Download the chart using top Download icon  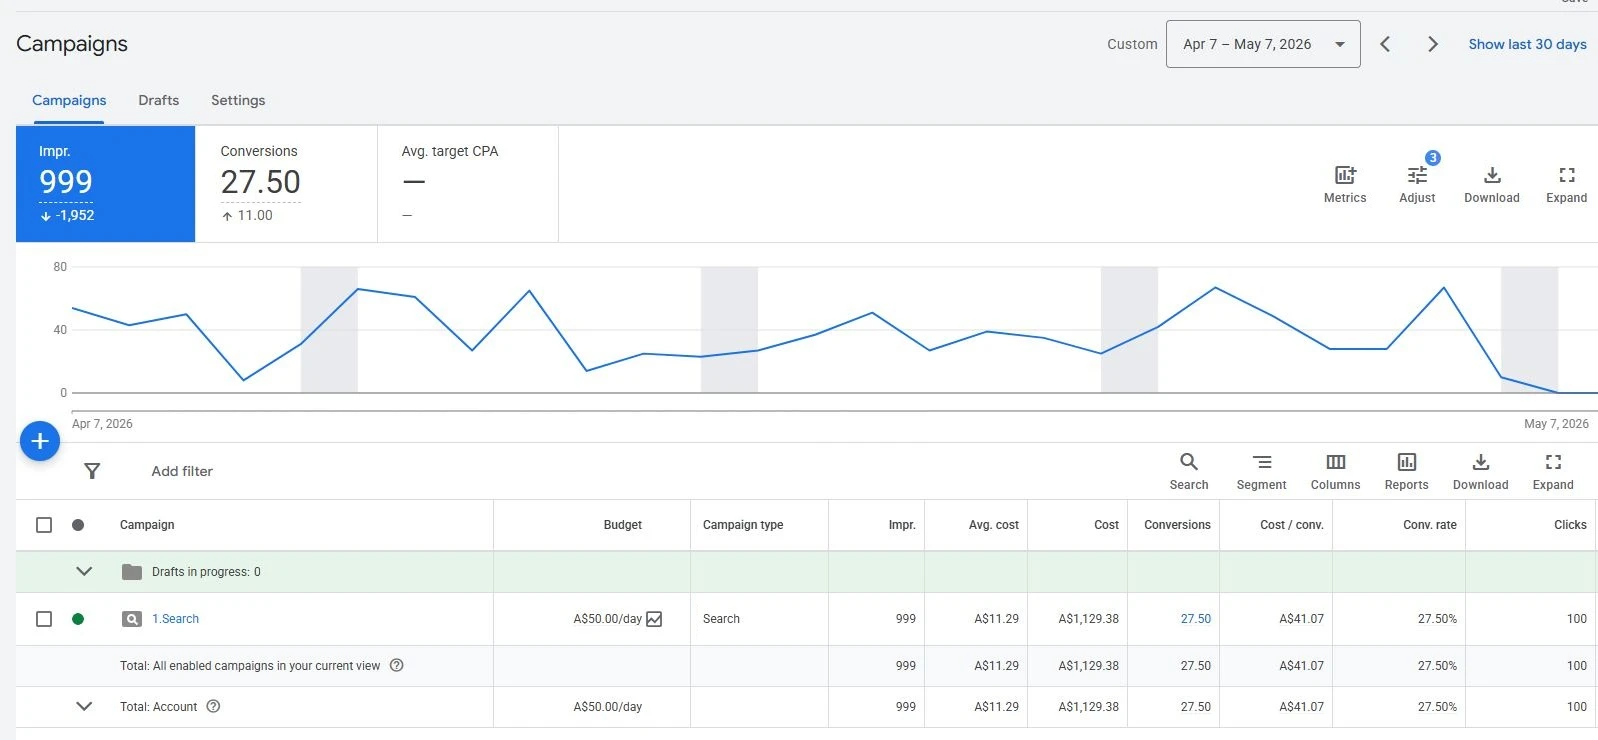[1492, 176]
